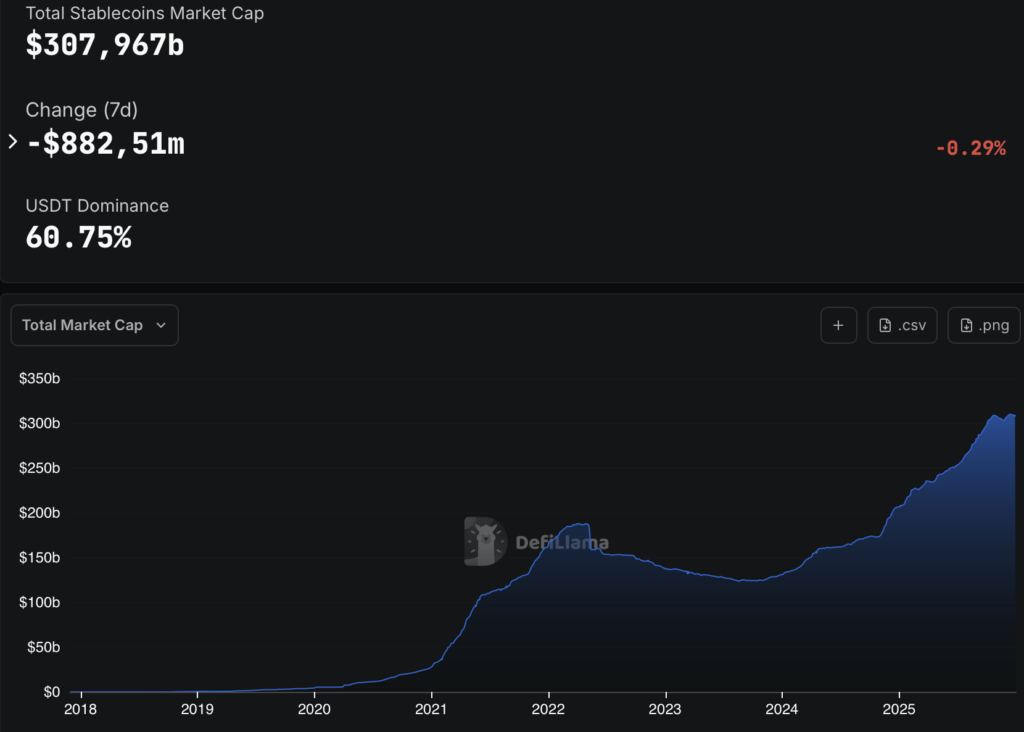Click the $100b y-axis label
This screenshot has height=732, width=1024.
[x=39, y=603]
